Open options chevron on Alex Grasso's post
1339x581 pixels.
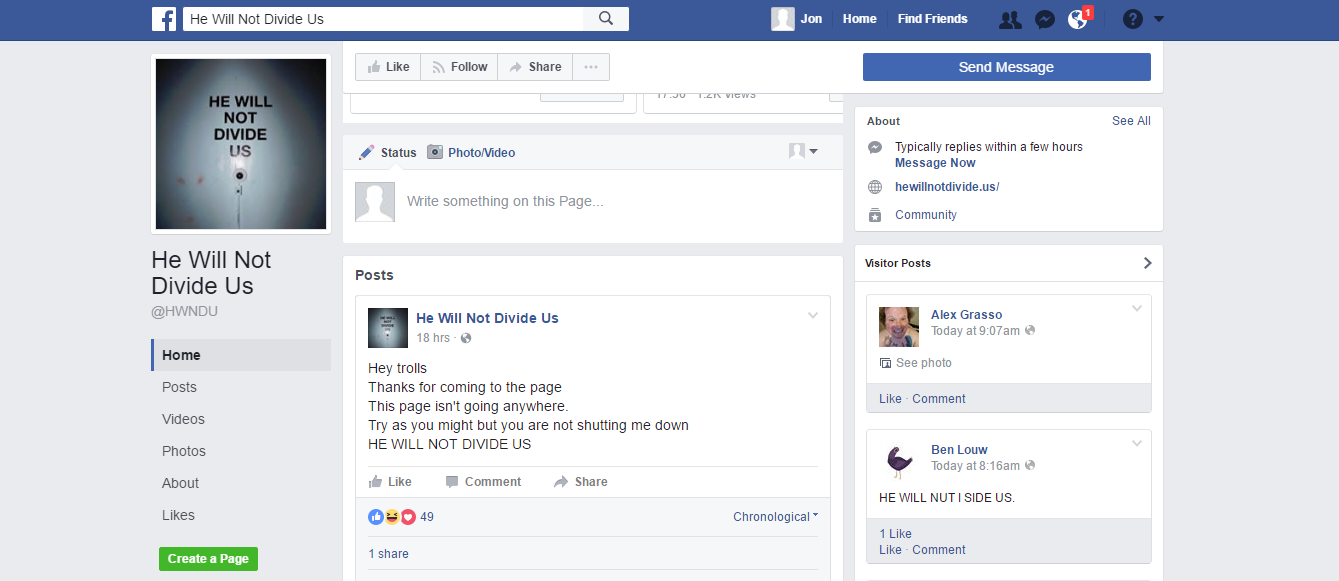pos(1136,308)
